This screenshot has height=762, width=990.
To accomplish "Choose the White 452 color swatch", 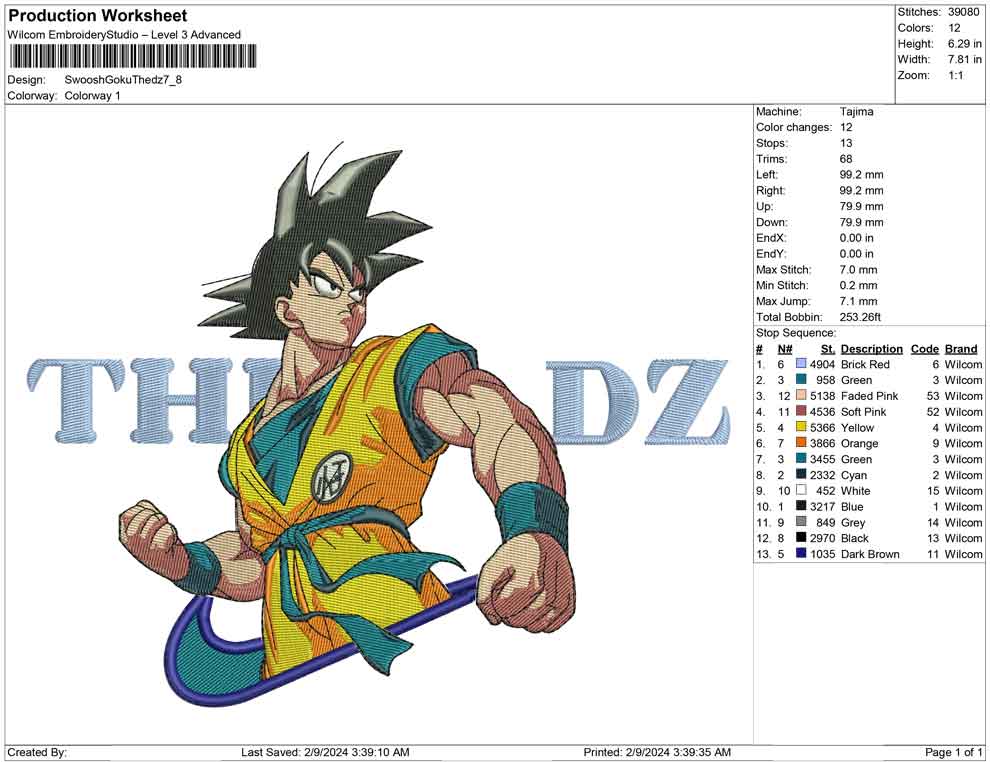I will click(x=801, y=490).
